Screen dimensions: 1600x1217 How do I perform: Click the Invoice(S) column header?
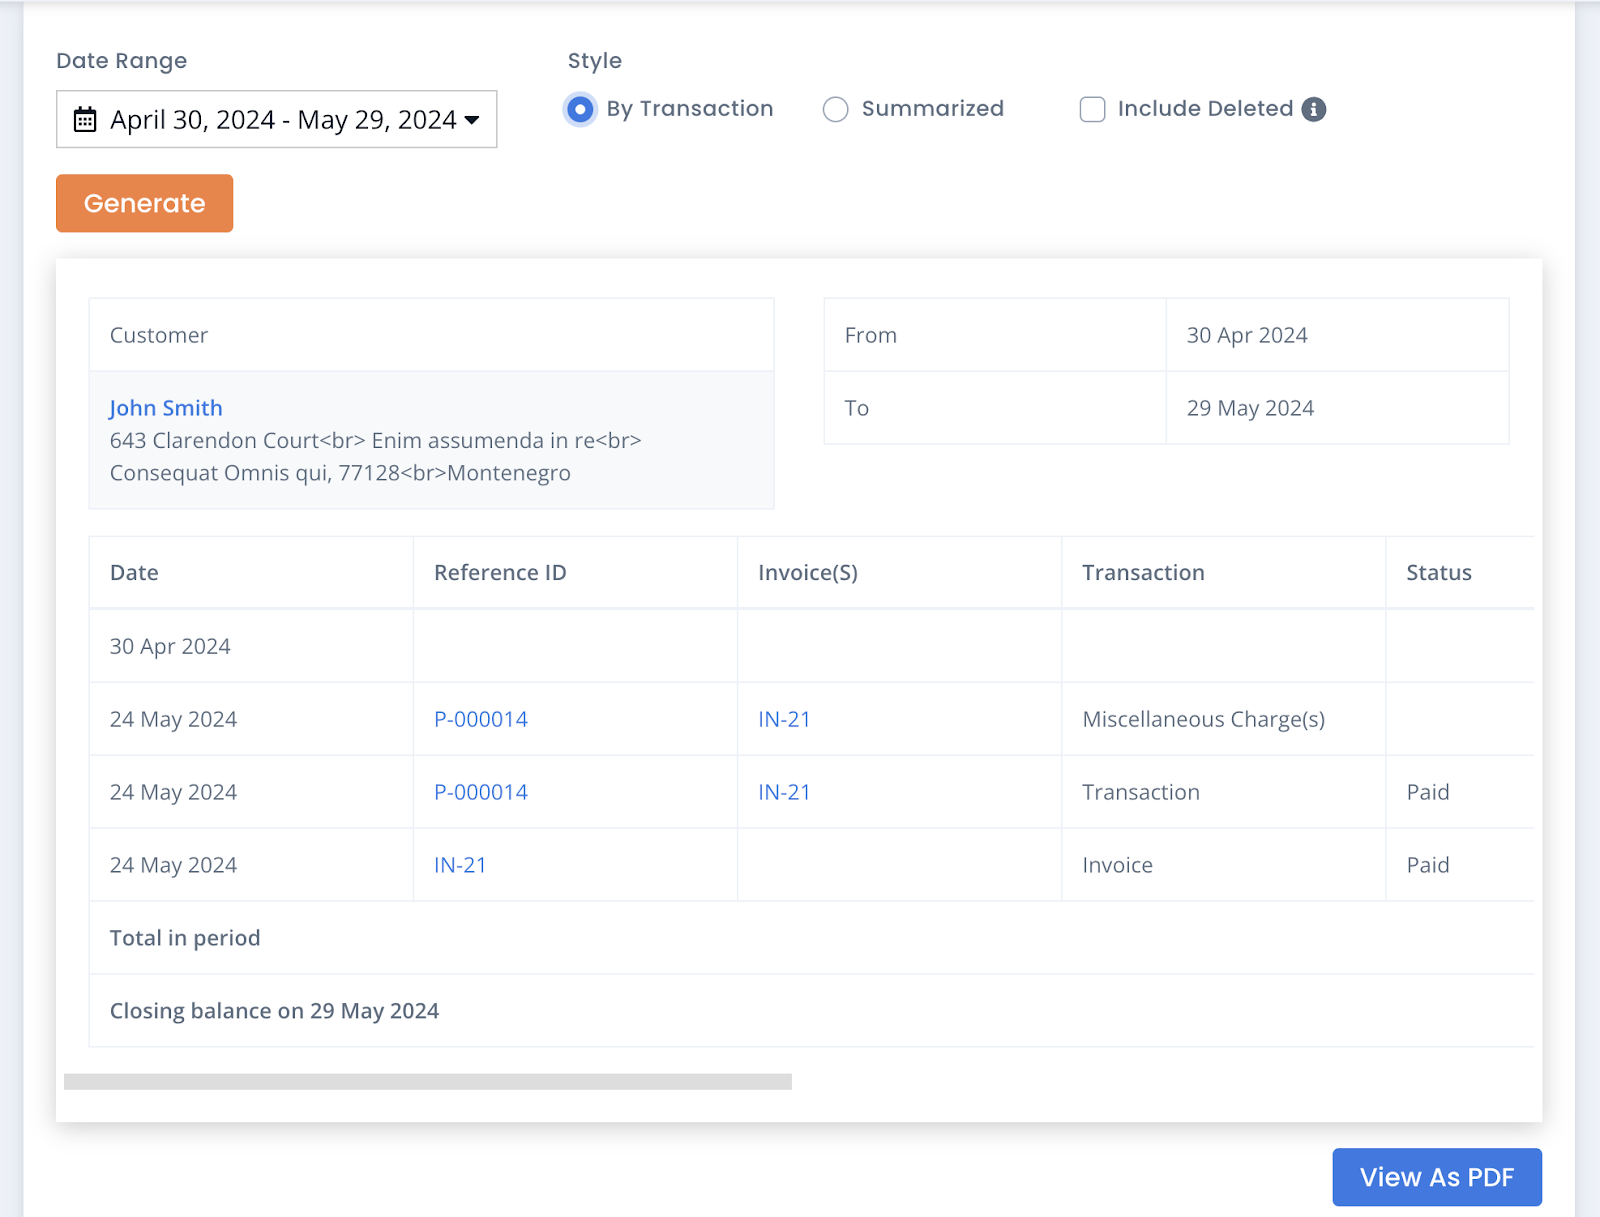899,573
